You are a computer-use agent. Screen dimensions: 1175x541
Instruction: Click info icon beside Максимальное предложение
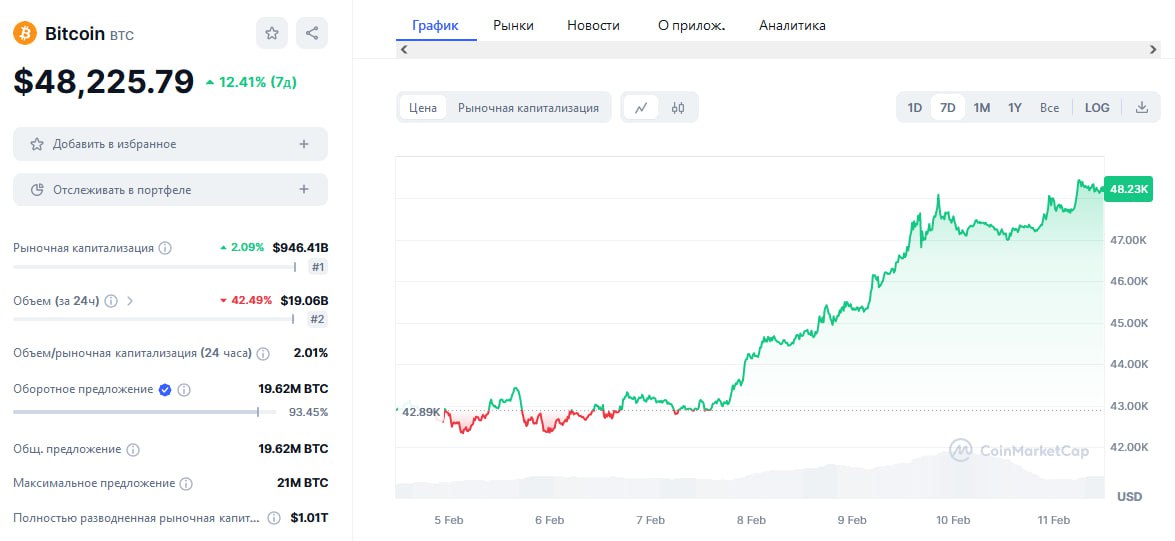pyautogui.click(x=186, y=484)
